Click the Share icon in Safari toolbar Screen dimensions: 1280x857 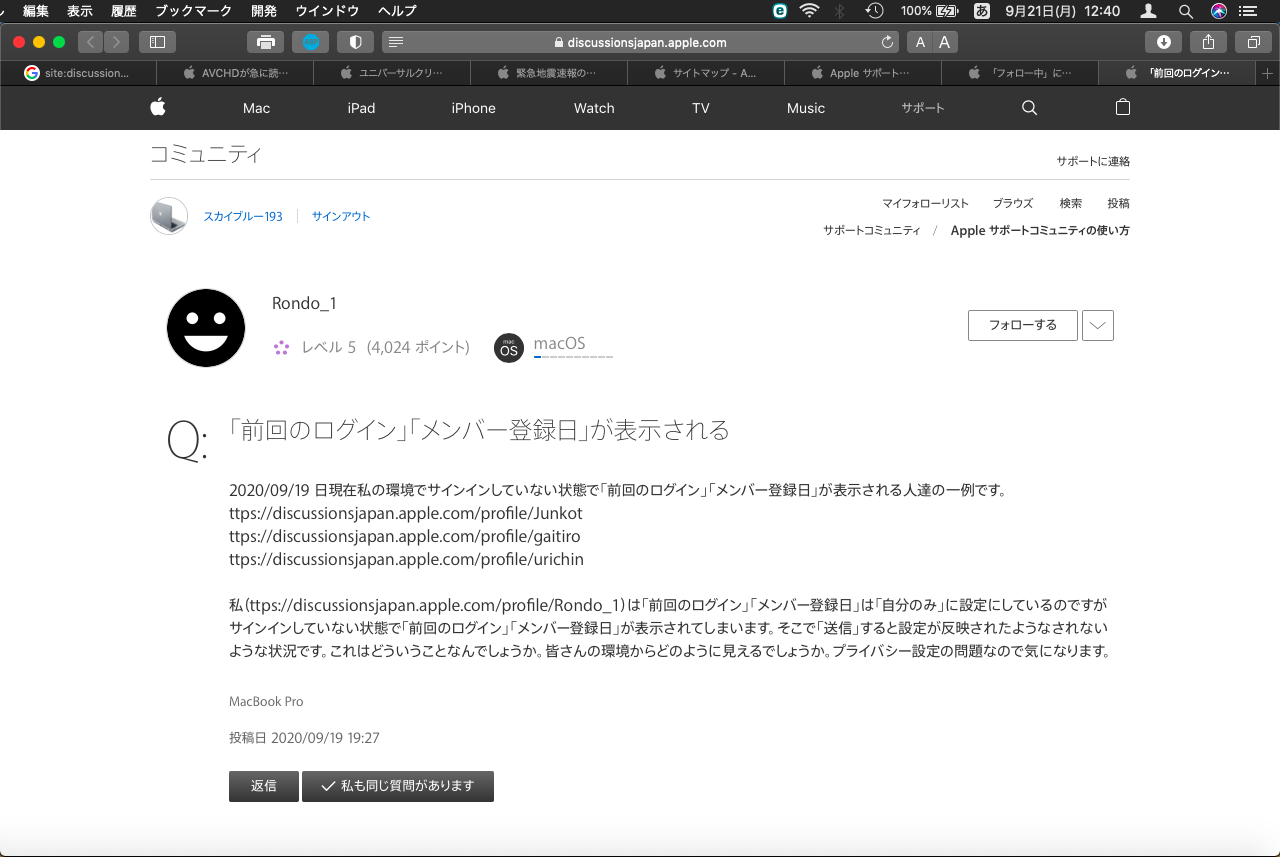point(1208,42)
